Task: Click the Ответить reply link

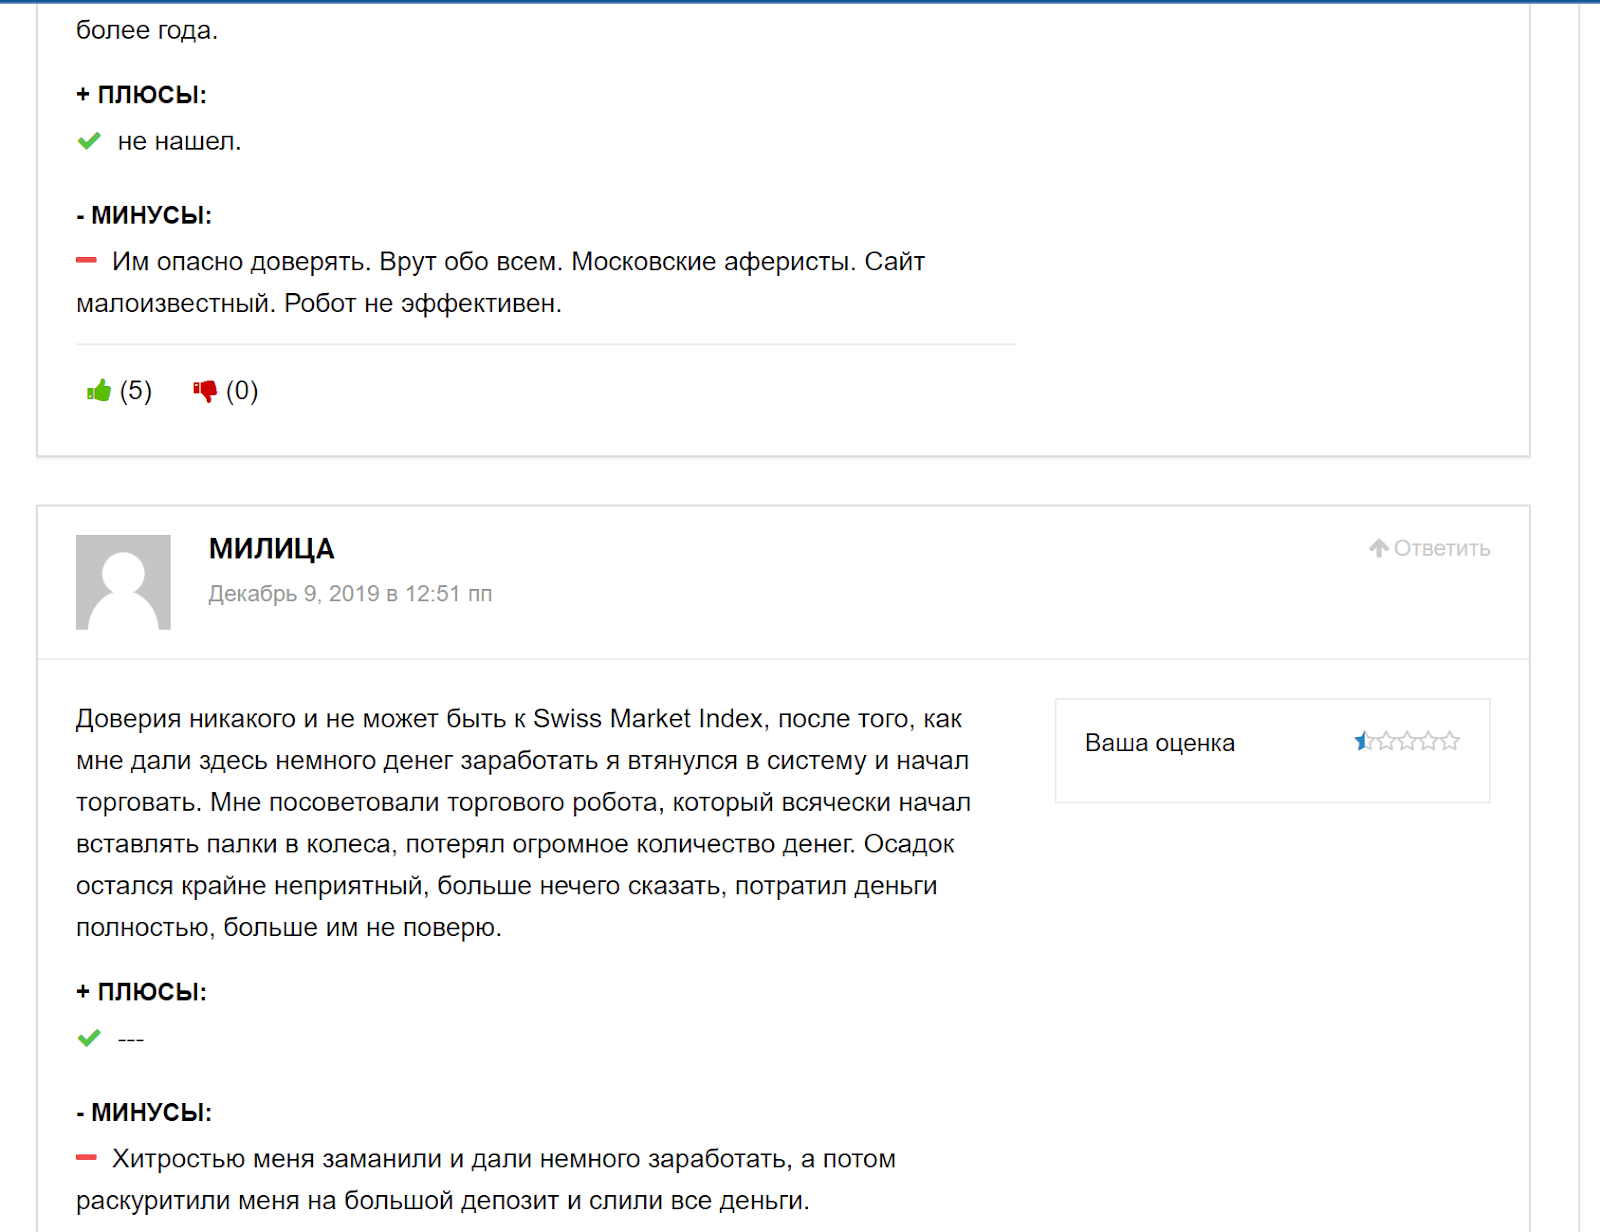Action: pyautogui.click(x=1441, y=548)
